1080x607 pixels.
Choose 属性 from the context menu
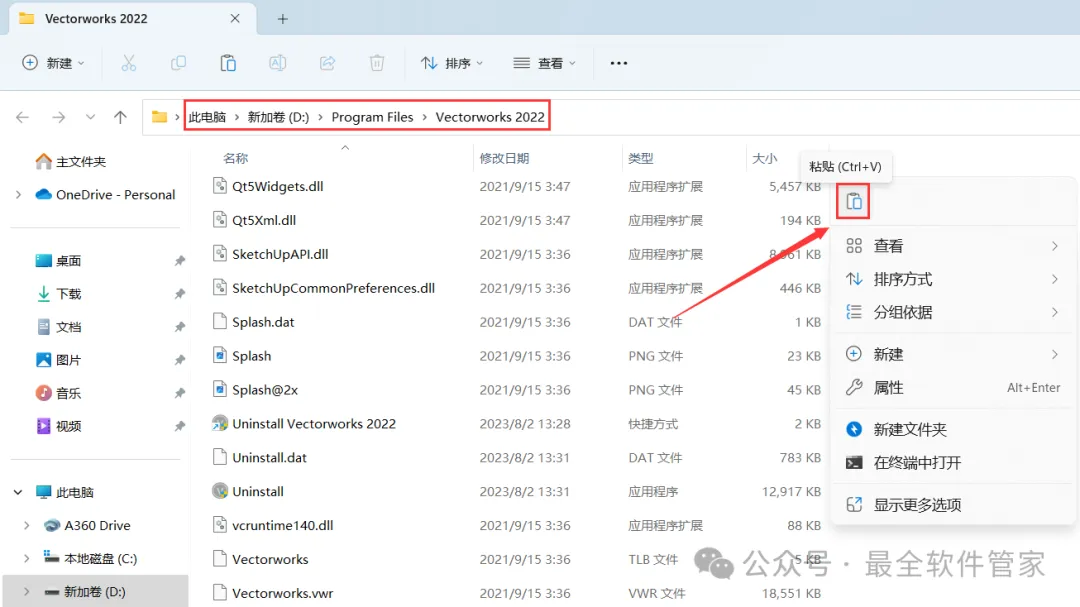click(x=953, y=388)
